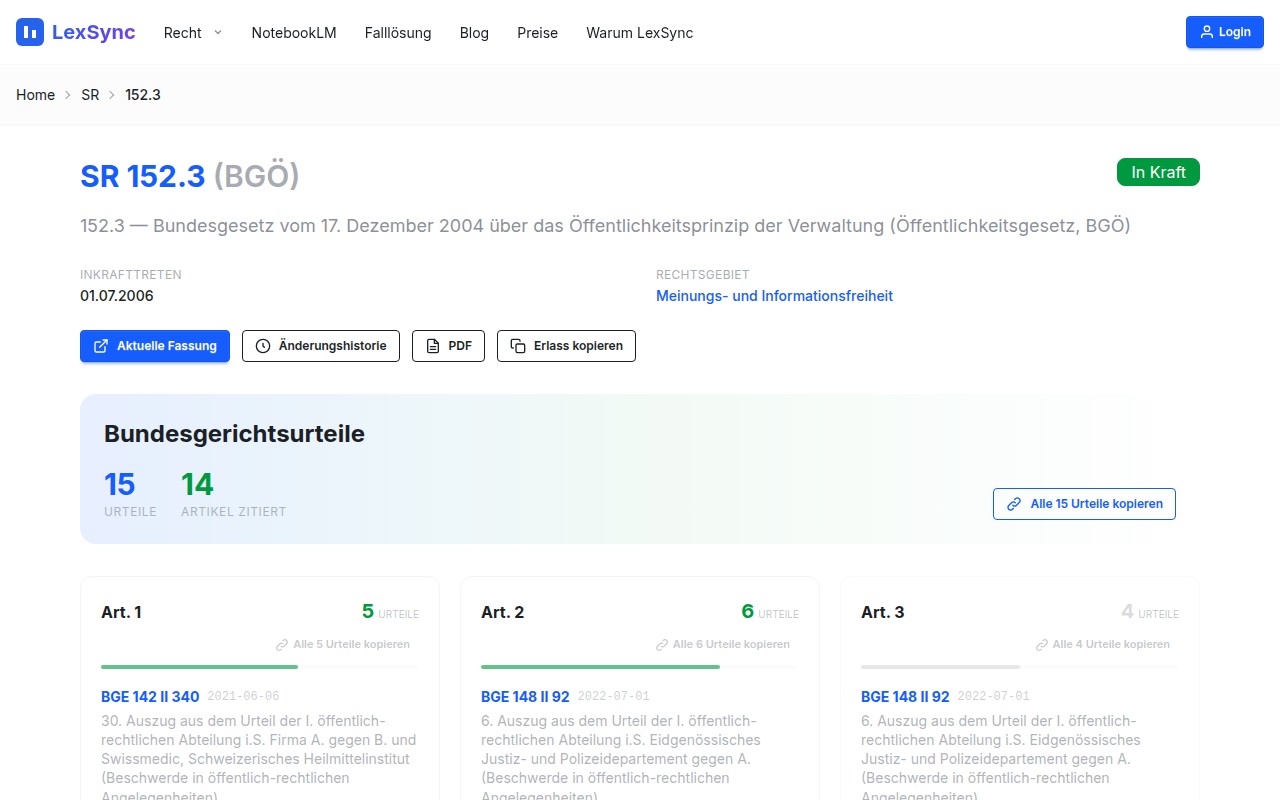This screenshot has width=1280, height=800.
Task: Click the In Kraft status badge
Action: coord(1158,172)
